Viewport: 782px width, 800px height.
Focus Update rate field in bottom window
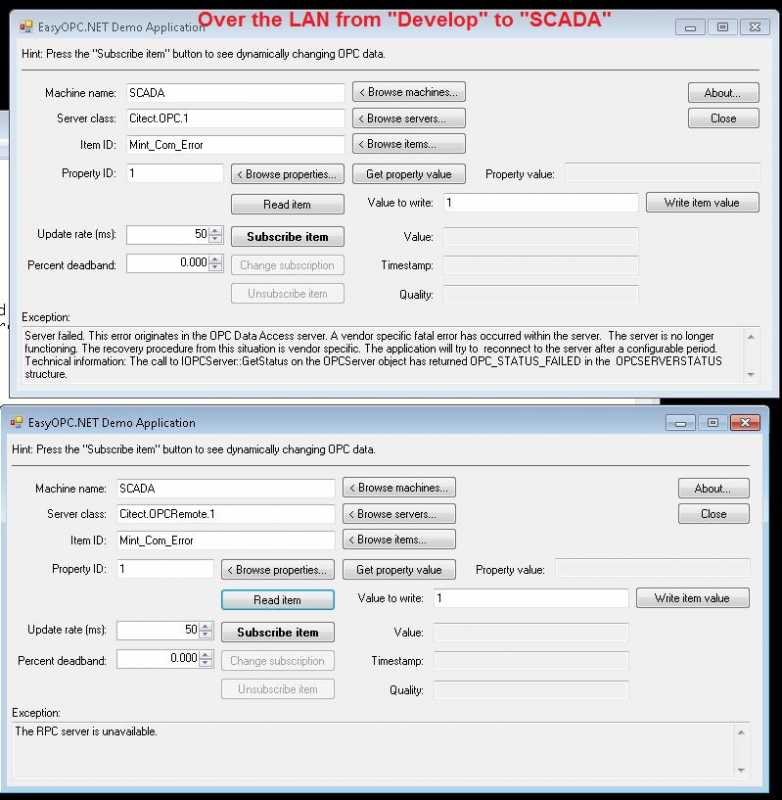(159, 630)
